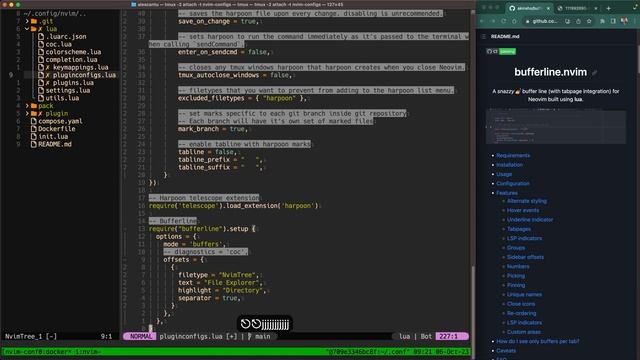Open a new browser tab
The image size is (640, 360).
tap(608, 8)
